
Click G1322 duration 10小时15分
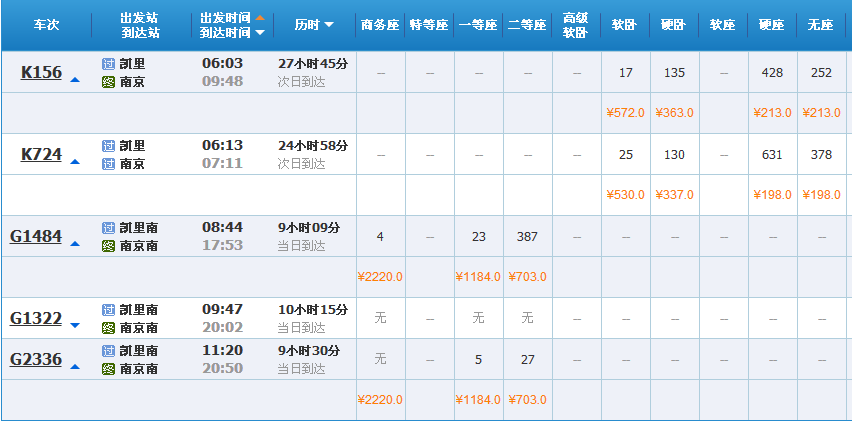click(313, 310)
